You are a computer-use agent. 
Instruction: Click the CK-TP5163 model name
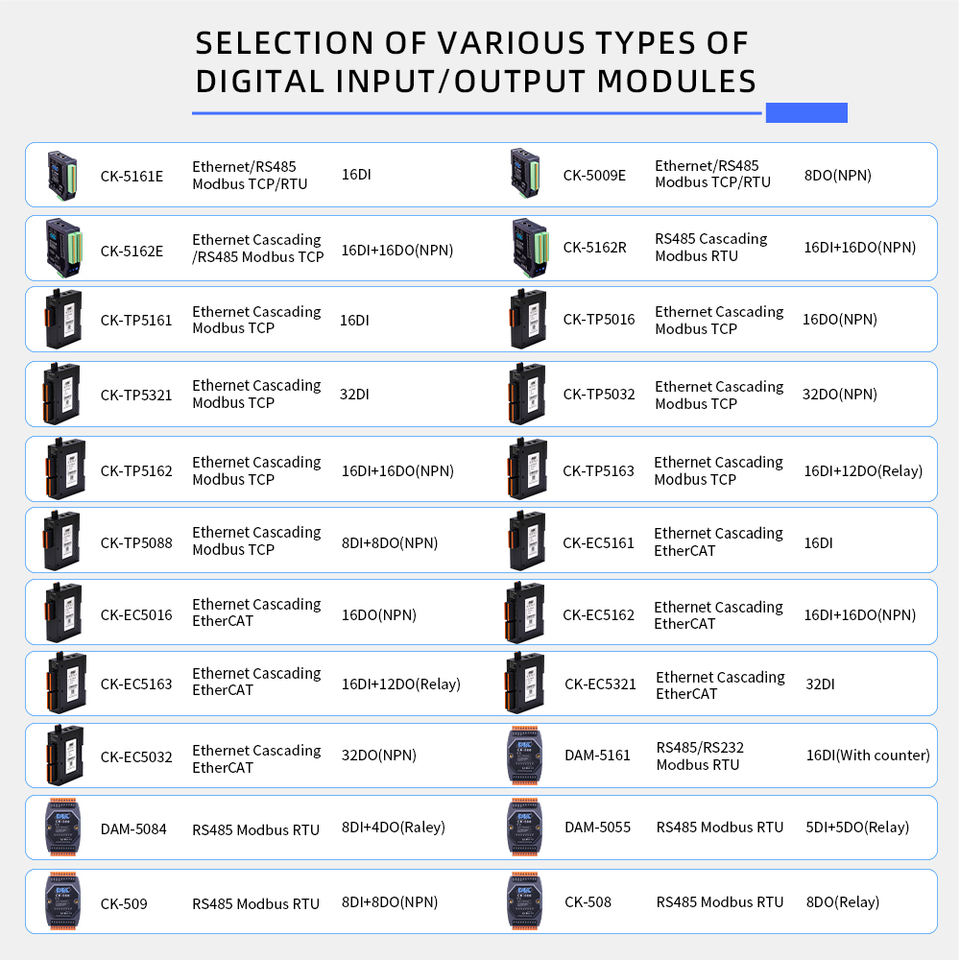pyautogui.click(x=599, y=471)
